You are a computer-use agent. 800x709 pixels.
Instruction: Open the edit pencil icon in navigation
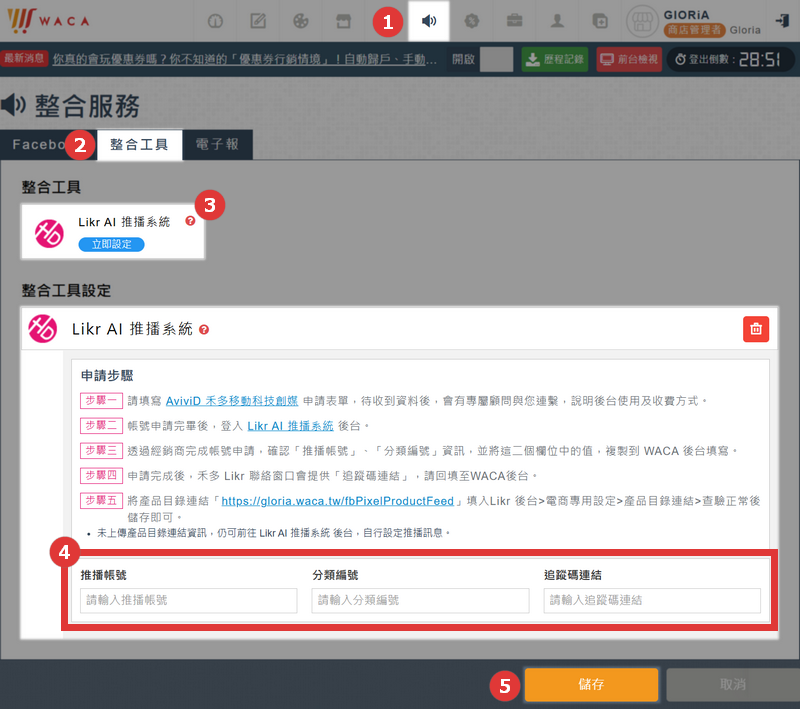(x=258, y=21)
